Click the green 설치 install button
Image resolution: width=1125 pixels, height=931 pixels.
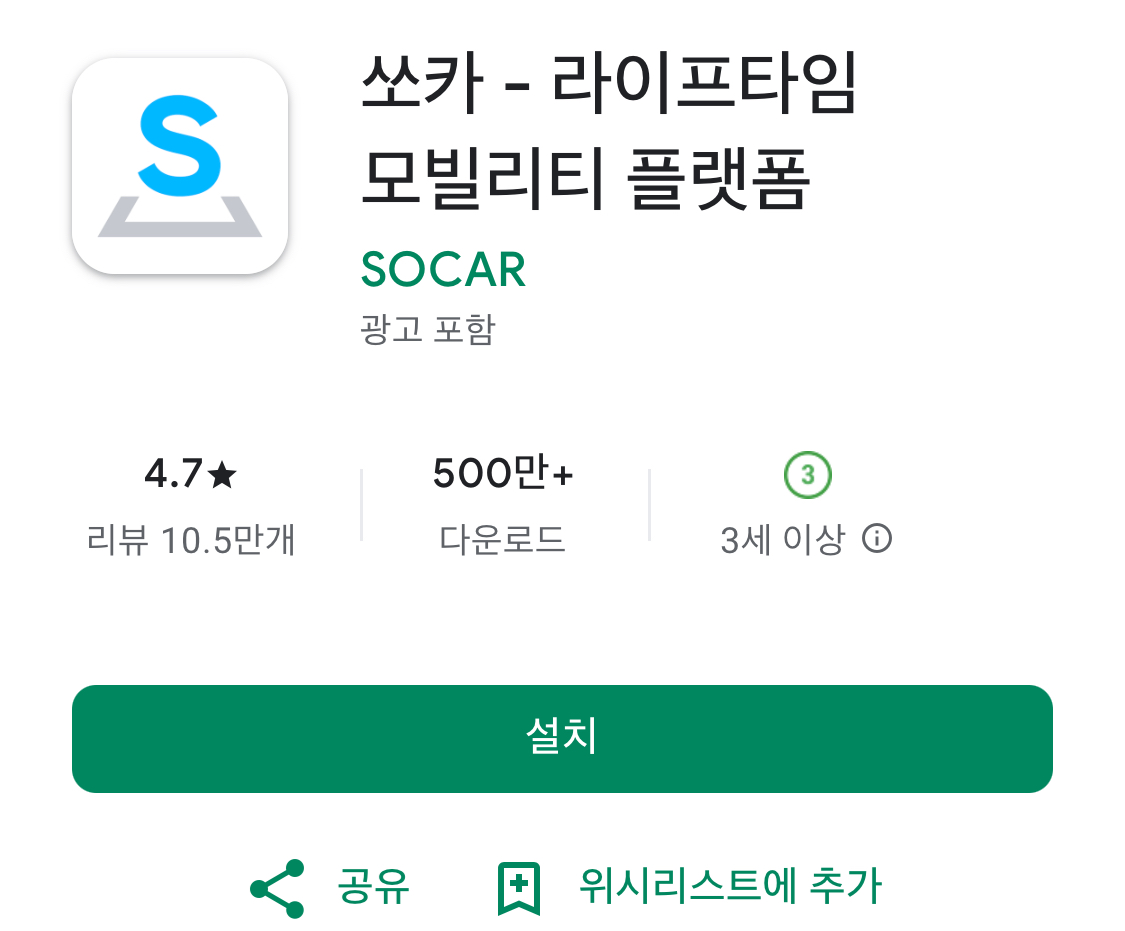coord(562,739)
